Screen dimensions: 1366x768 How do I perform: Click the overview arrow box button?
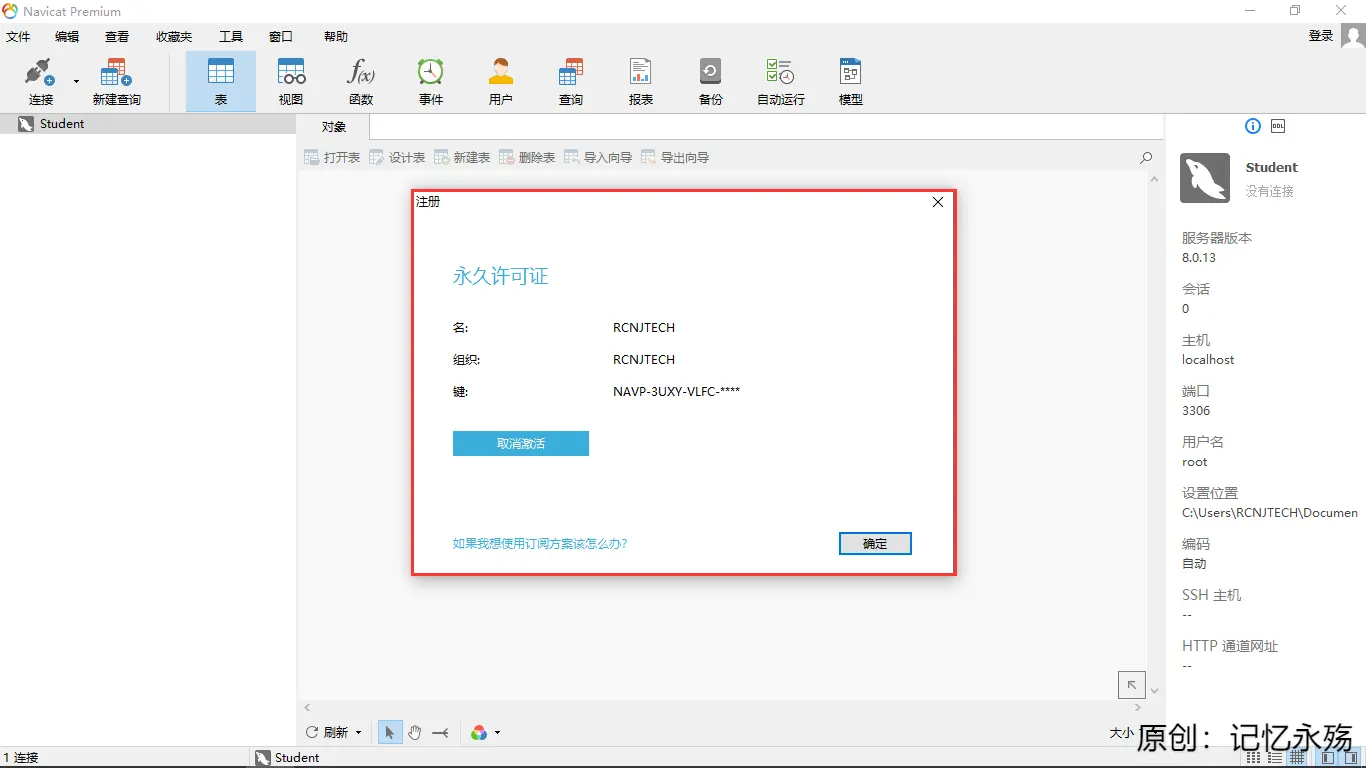tap(1131, 685)
